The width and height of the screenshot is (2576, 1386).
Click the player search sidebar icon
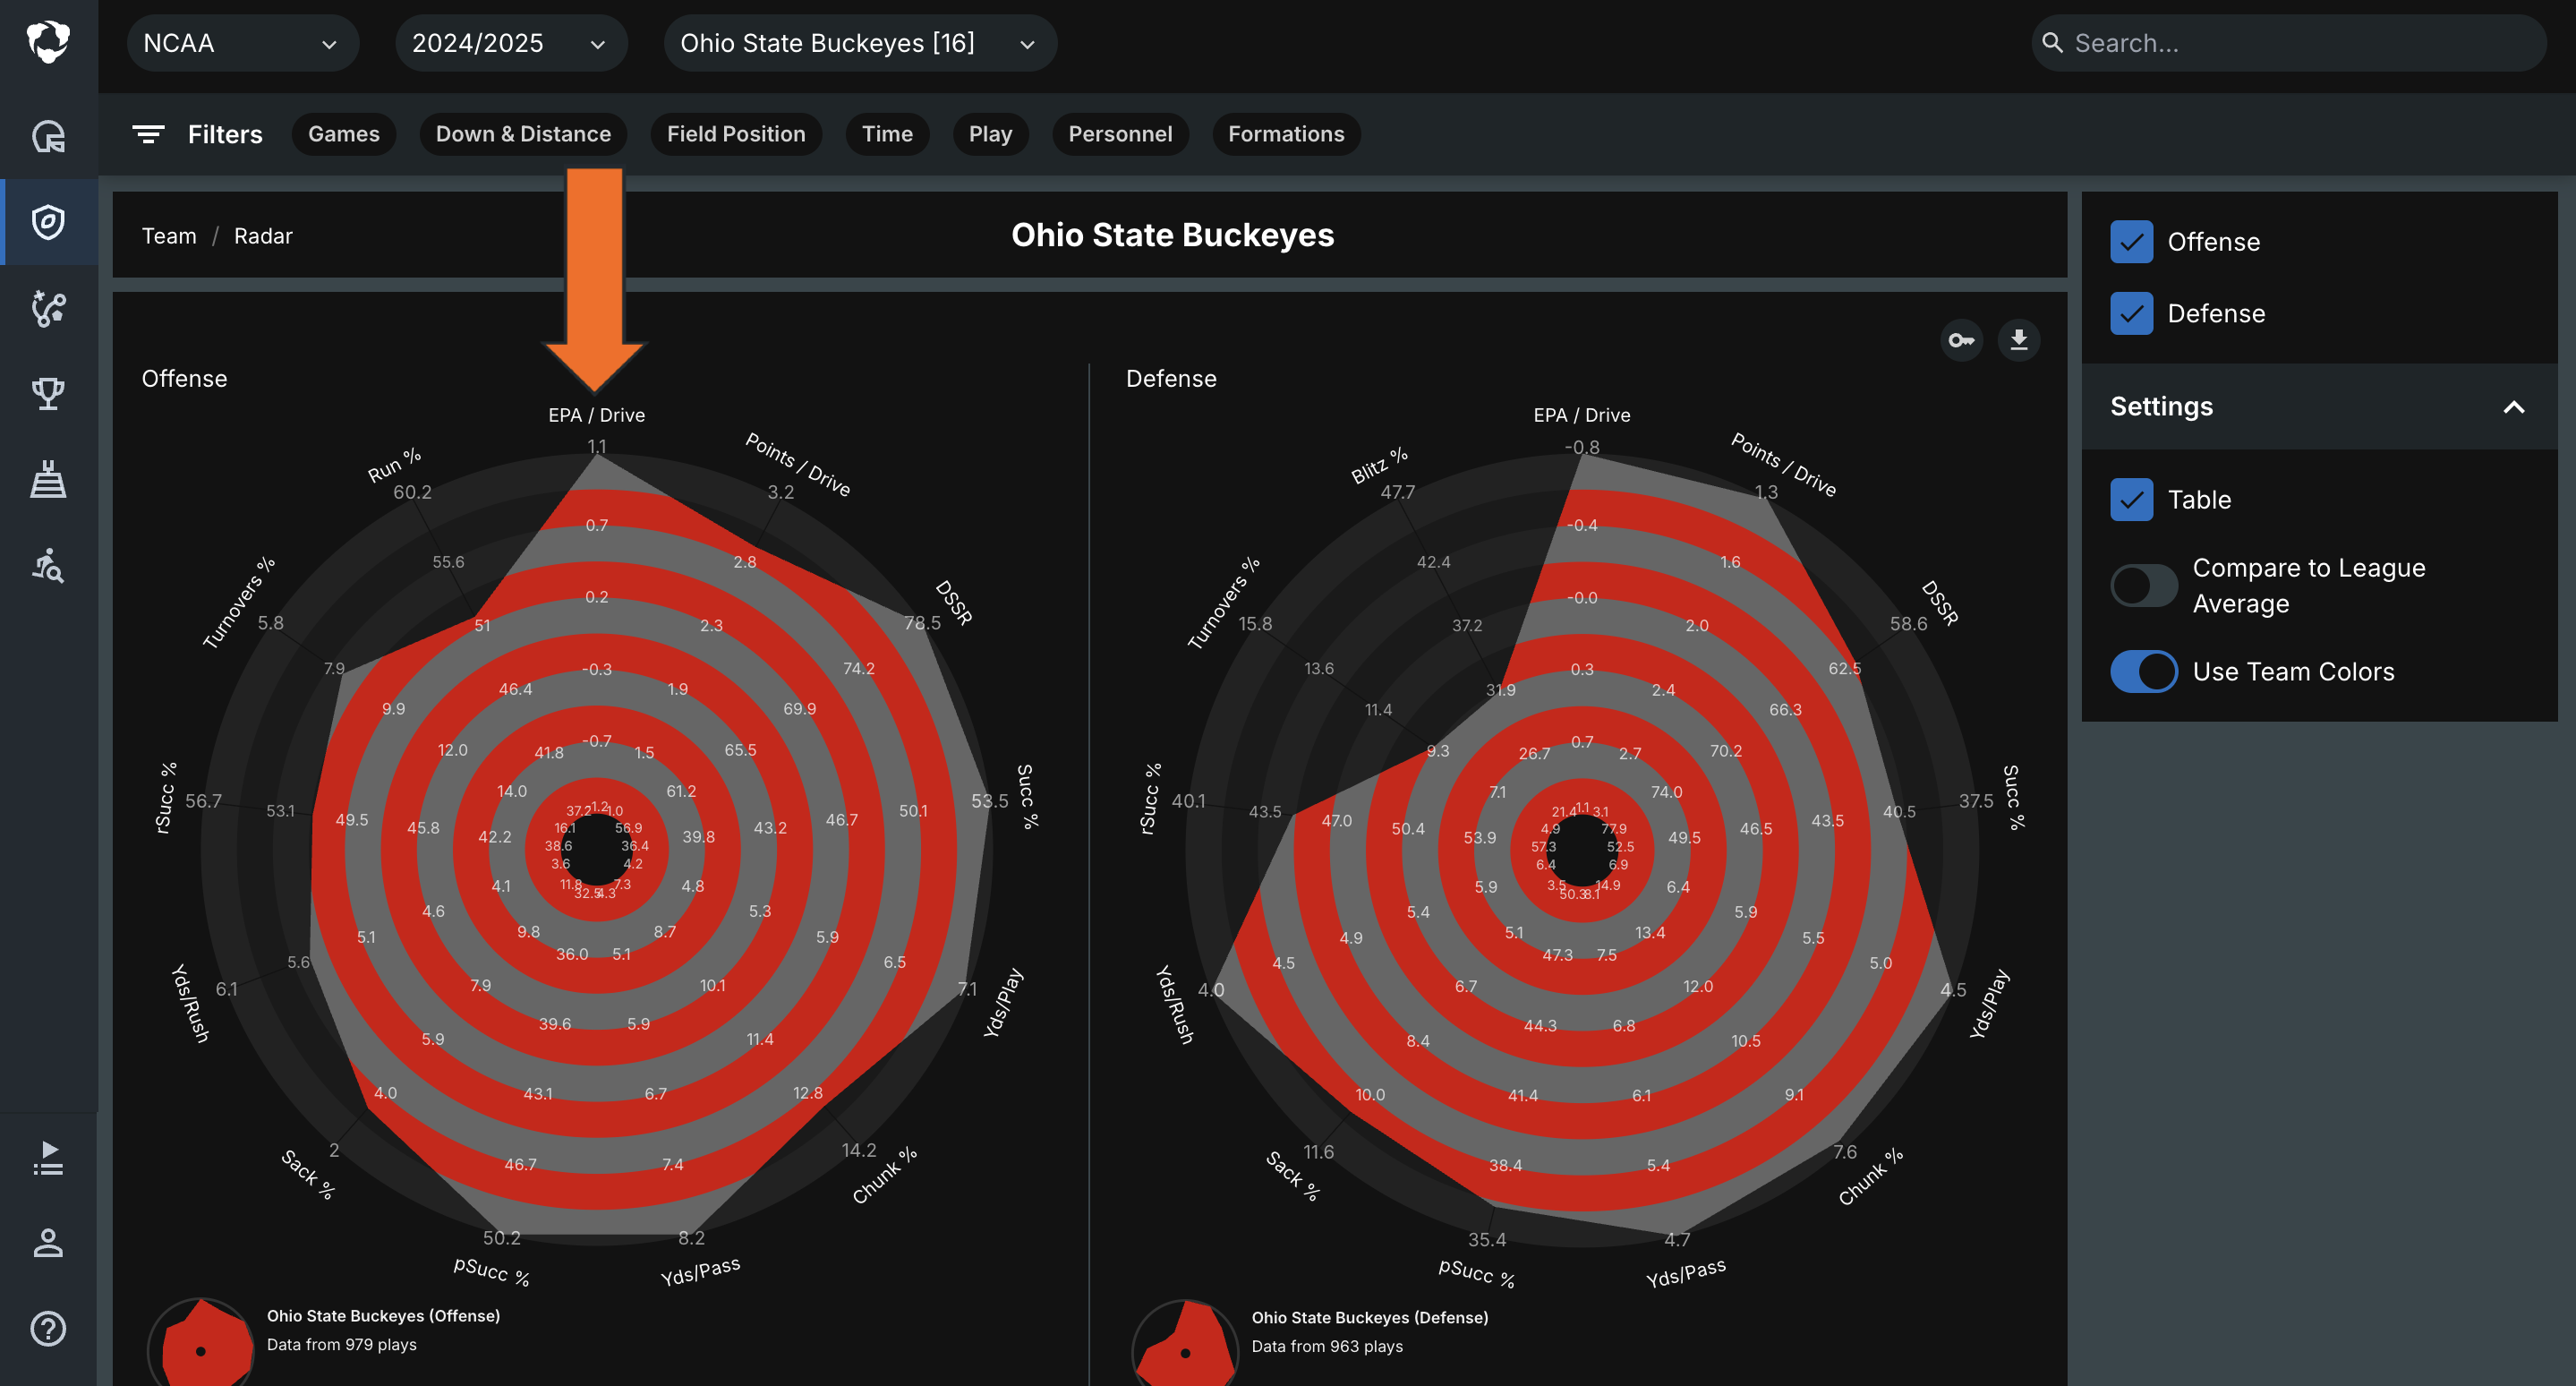[48, 566]
